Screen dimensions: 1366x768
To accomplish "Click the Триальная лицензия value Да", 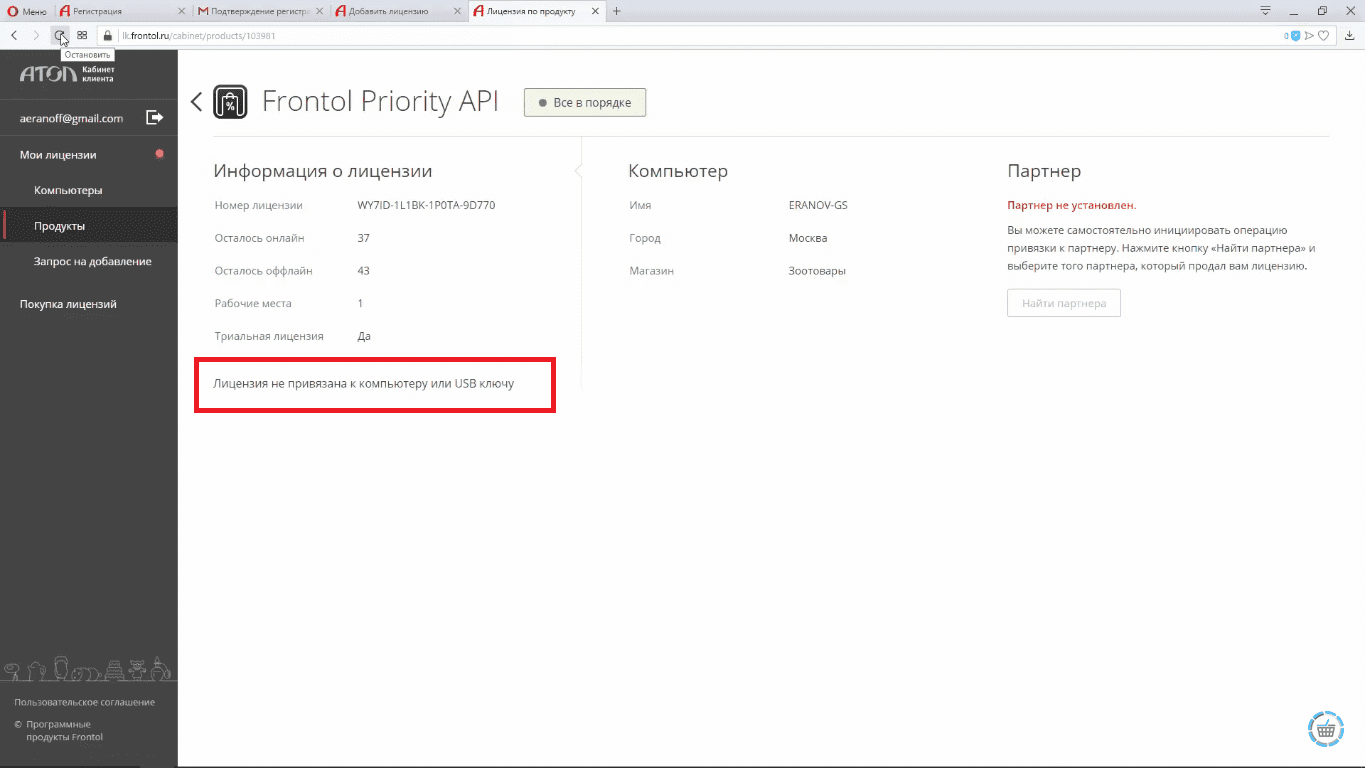I will pyautogui.click(x=364, y=336).
